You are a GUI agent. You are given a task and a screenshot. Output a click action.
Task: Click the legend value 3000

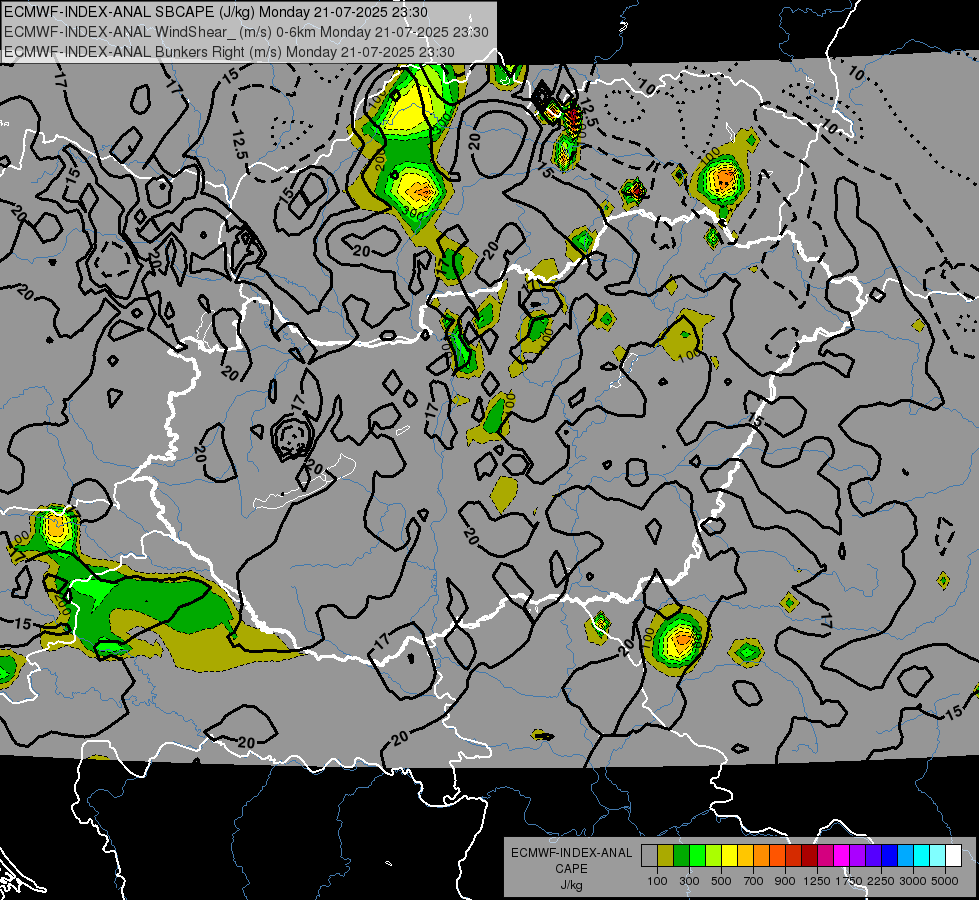913,881
